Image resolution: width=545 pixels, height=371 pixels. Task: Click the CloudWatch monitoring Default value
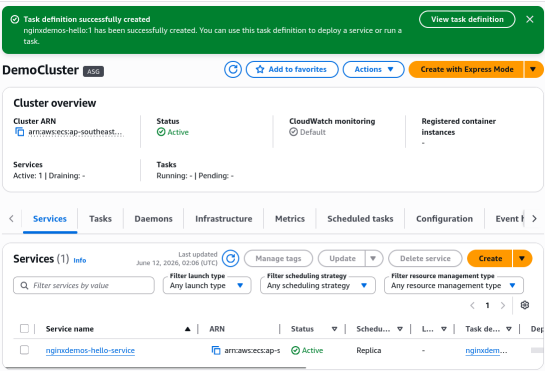308,132
